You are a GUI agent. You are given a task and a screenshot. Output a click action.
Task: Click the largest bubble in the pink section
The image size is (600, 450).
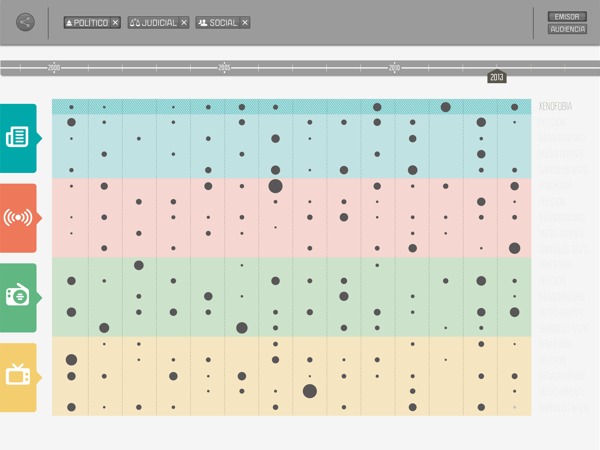275,186
